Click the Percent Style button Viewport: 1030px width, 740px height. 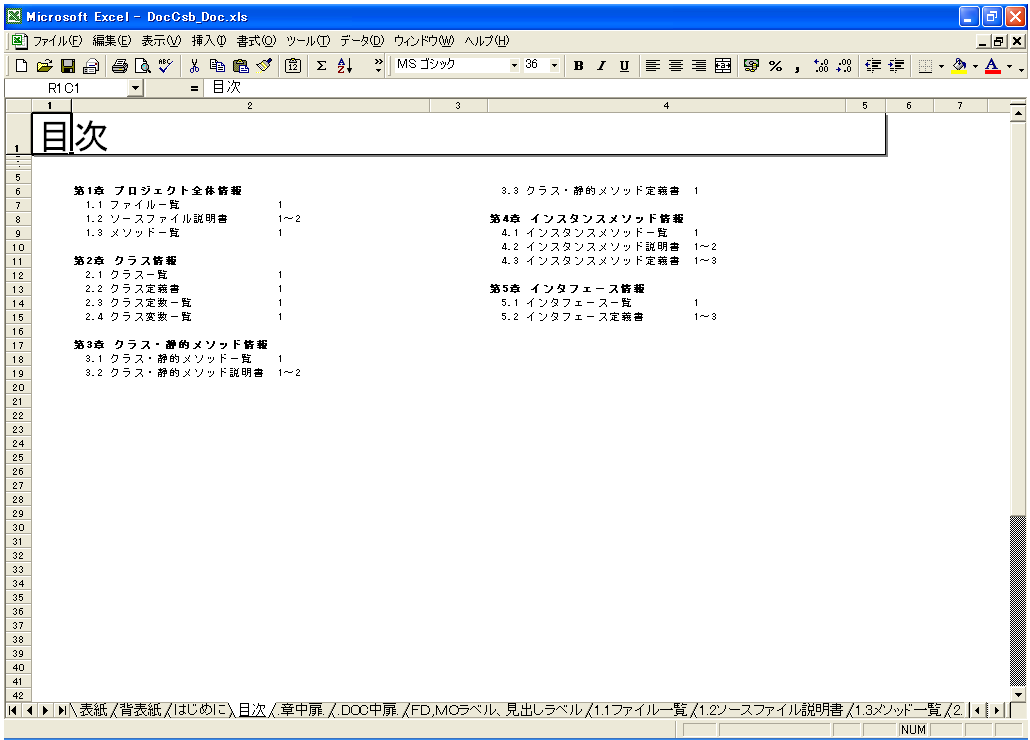click(x=775, y=66)
